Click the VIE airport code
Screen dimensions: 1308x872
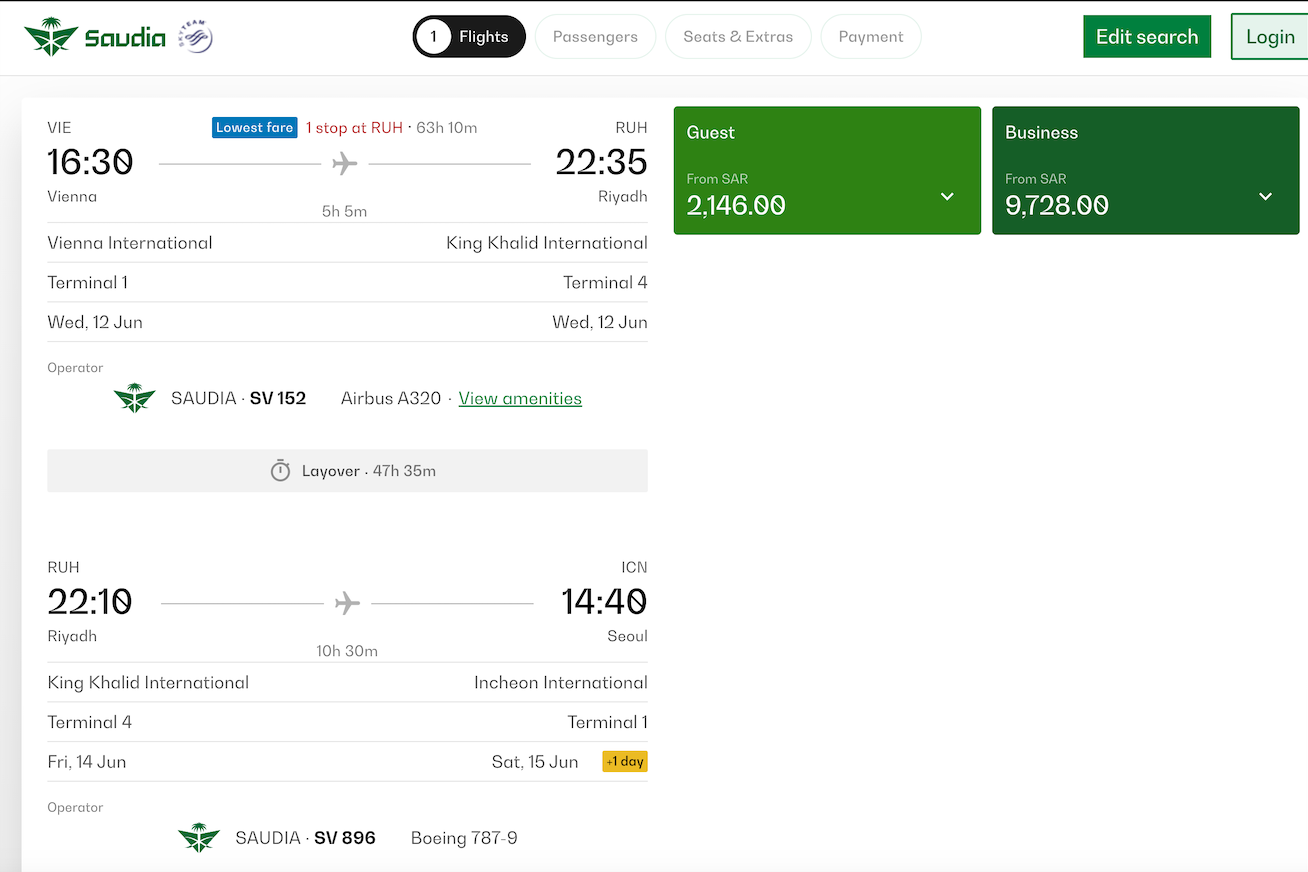point(60,128)
